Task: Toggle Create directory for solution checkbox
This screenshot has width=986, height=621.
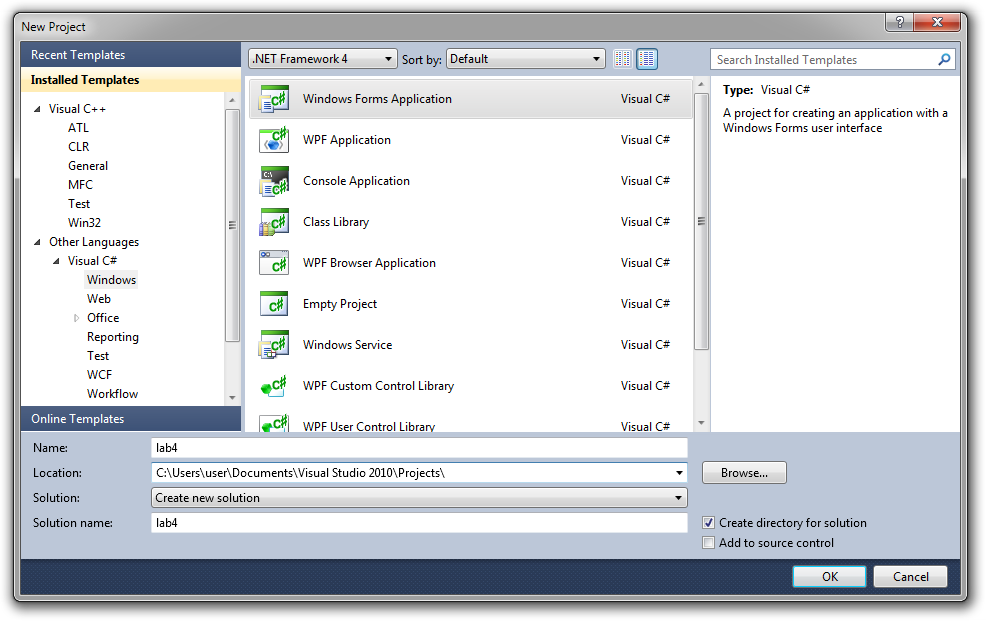Action: (709, 523)
